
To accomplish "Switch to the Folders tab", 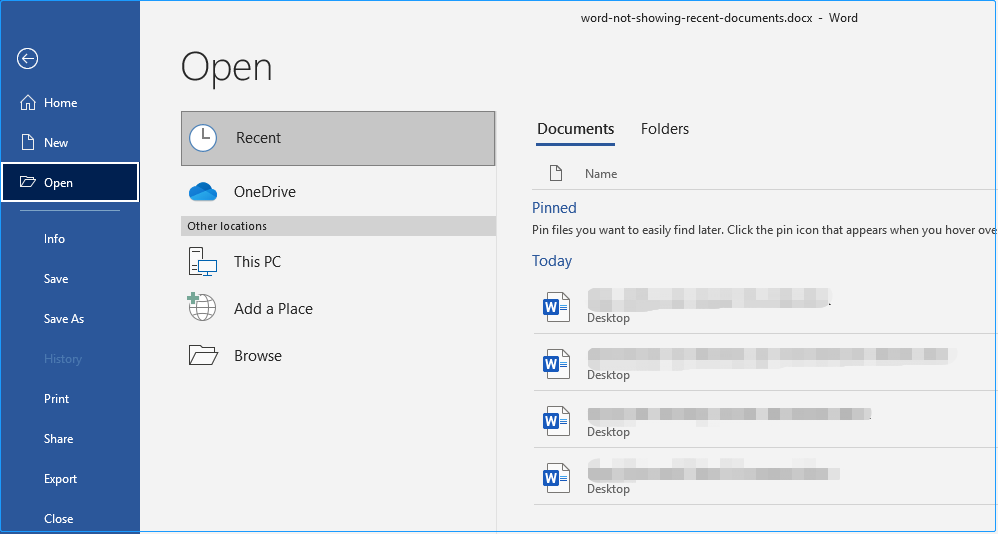I will pos(665,129).
